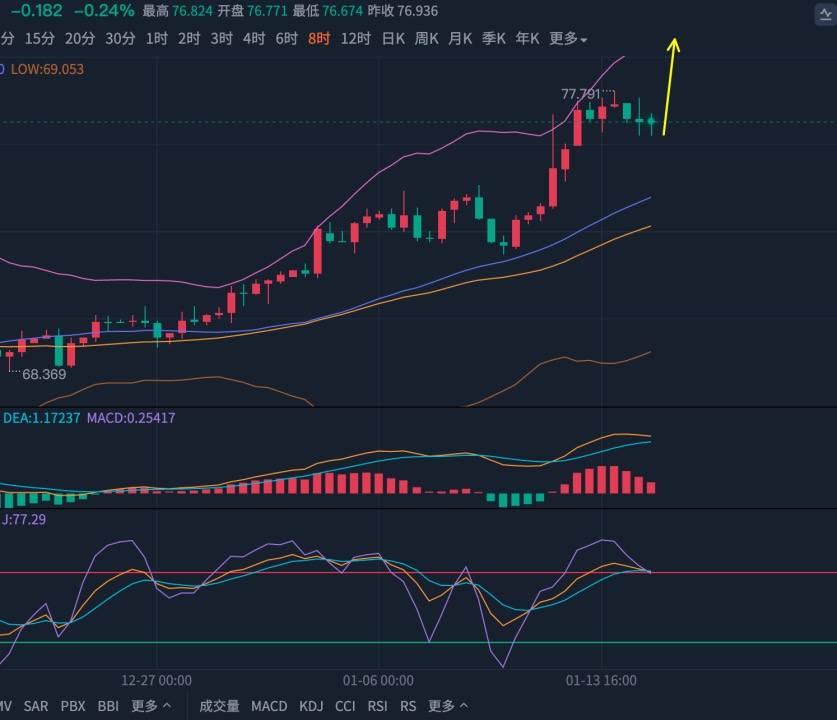This screenshot has width=837, height=720.
Task: Select the RSI sub-indicator
Action: click(377, 706)
